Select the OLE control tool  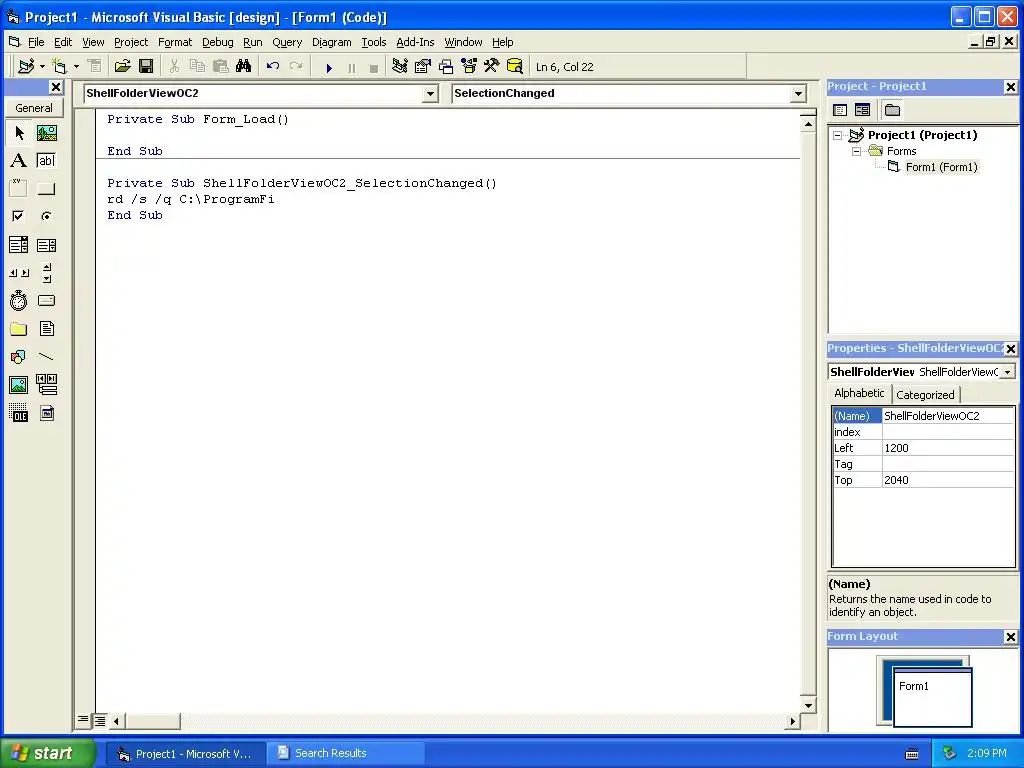pyautogui.click(x=19, y=413)
